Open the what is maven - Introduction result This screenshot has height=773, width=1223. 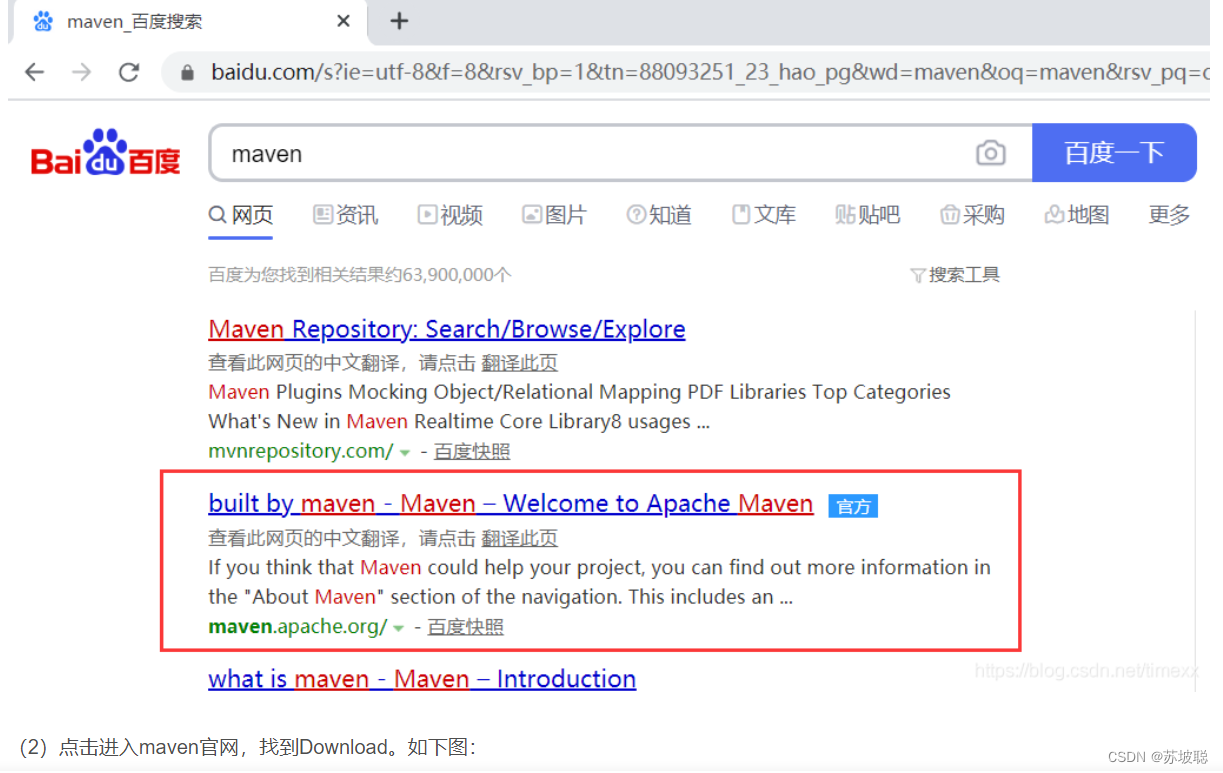[422, 678]
